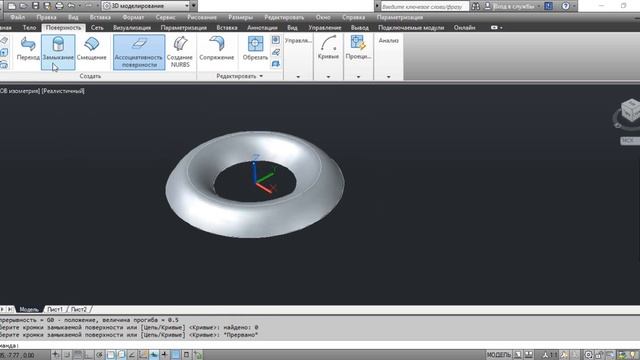The width and height of the screenshot is (640, 360).
Task: Open the Подключаемые модули ribbon tab
Action: pos(411,28)
